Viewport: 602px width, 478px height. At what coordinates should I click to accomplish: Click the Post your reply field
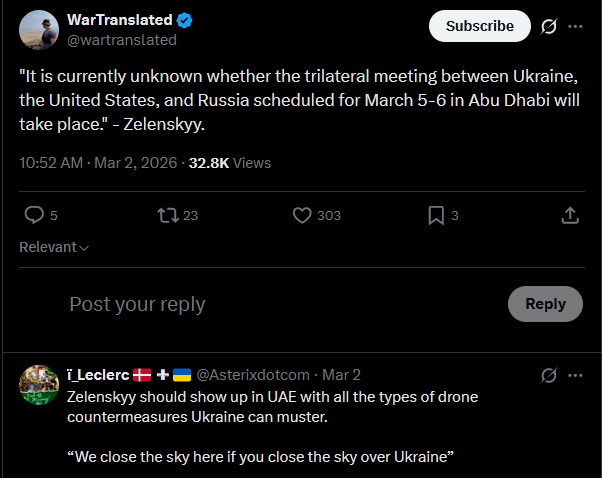pos(280,304)
